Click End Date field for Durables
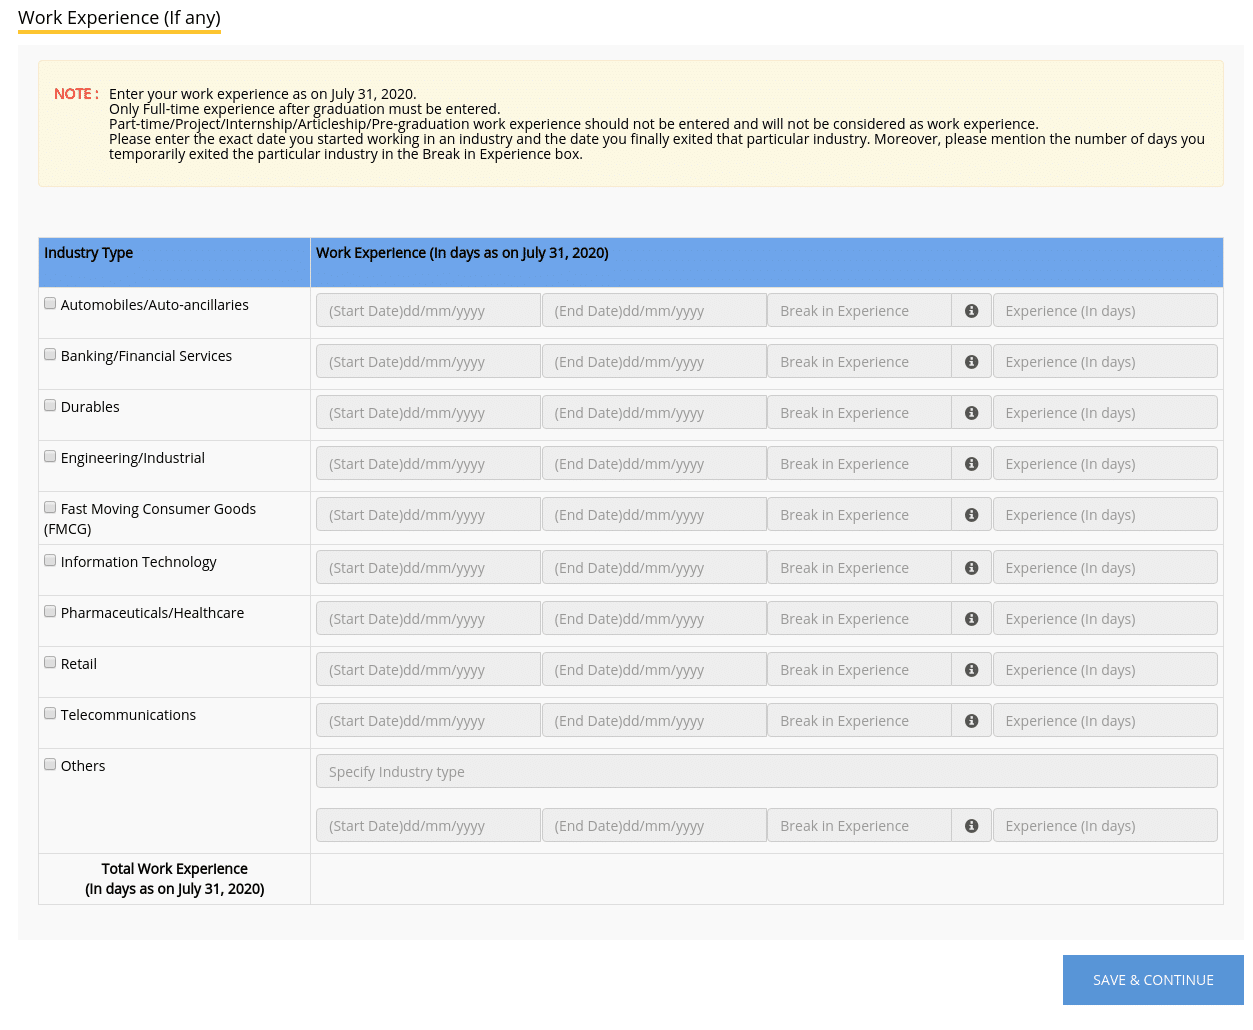 click(654, 413)
